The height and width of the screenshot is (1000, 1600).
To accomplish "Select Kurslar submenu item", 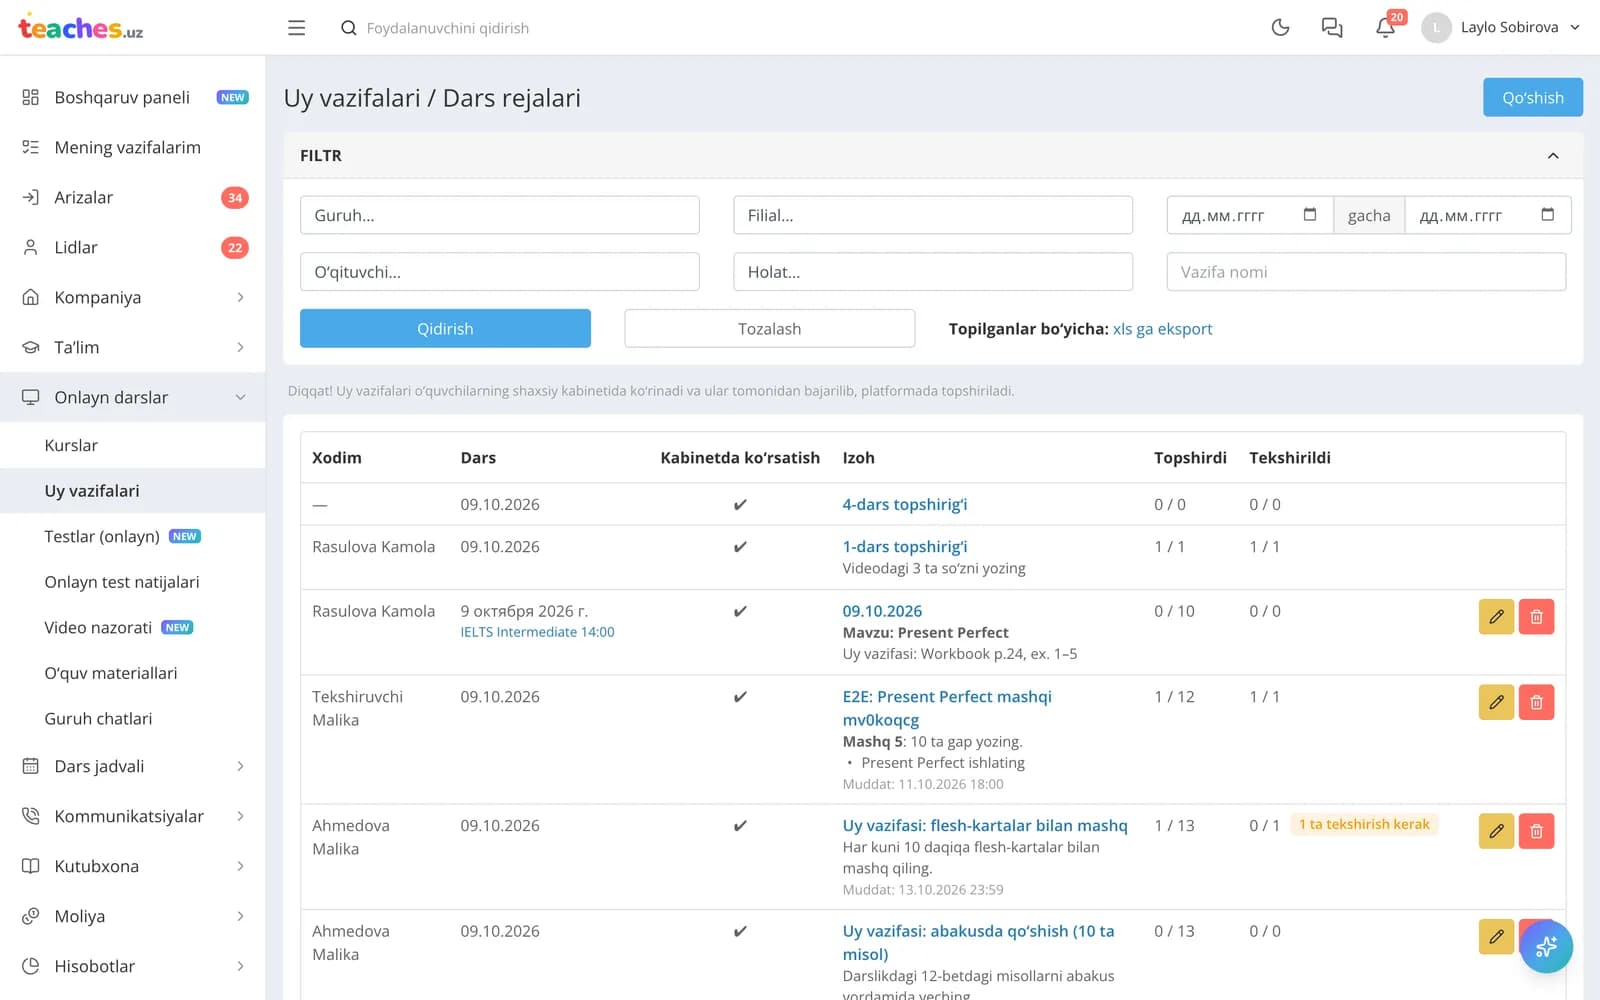I will (x=133, y=445).
